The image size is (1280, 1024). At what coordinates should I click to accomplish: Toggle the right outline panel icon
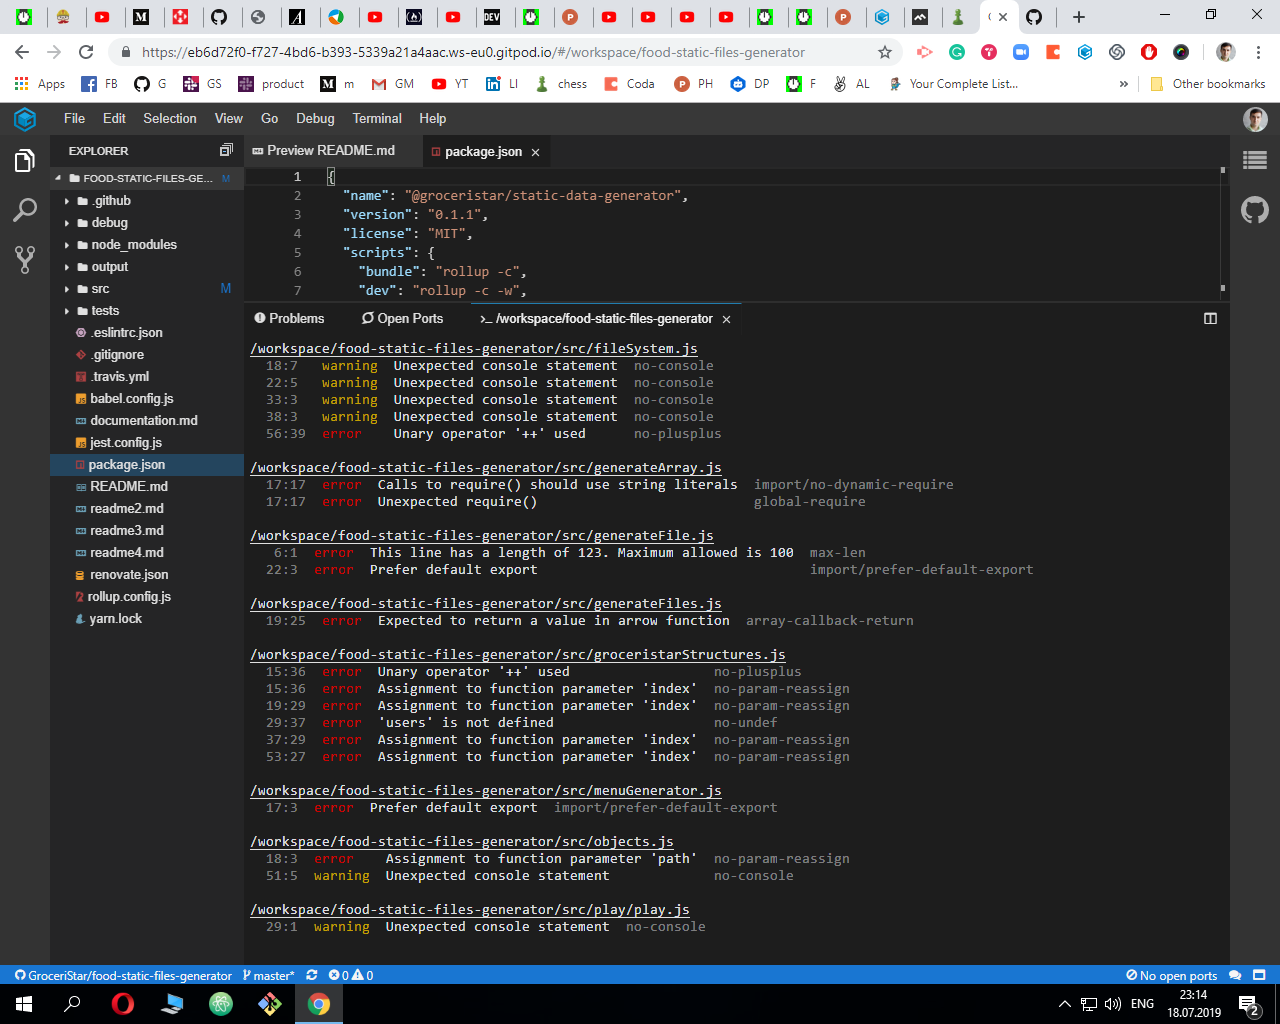pyautogui.click(x=1255, y=160)
